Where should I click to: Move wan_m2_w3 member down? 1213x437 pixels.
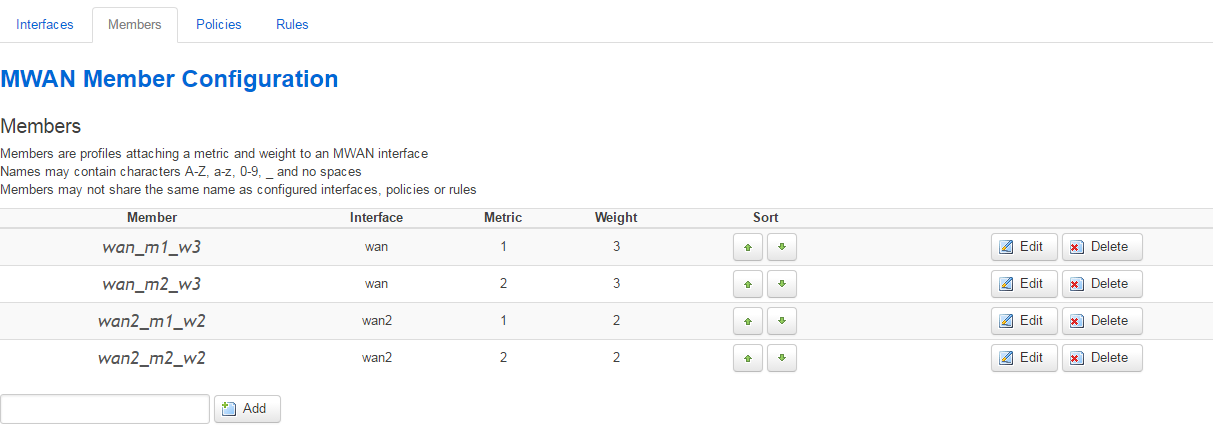782,284
